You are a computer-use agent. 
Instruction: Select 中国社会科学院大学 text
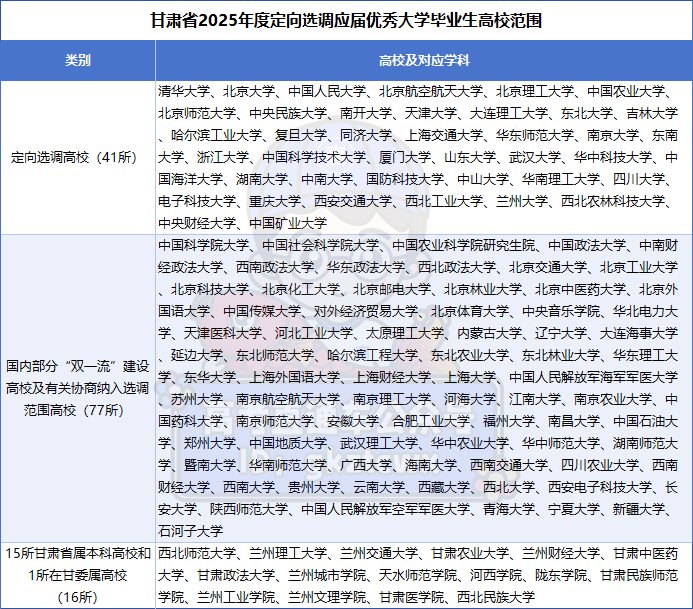[320, 245]
